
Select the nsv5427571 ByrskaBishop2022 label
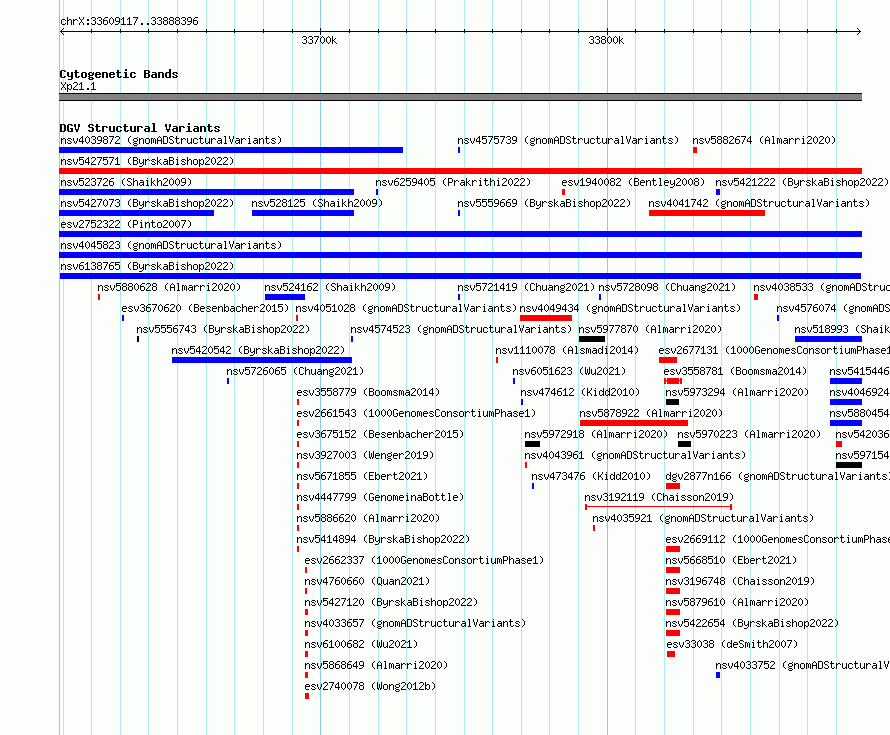[146, 161]
